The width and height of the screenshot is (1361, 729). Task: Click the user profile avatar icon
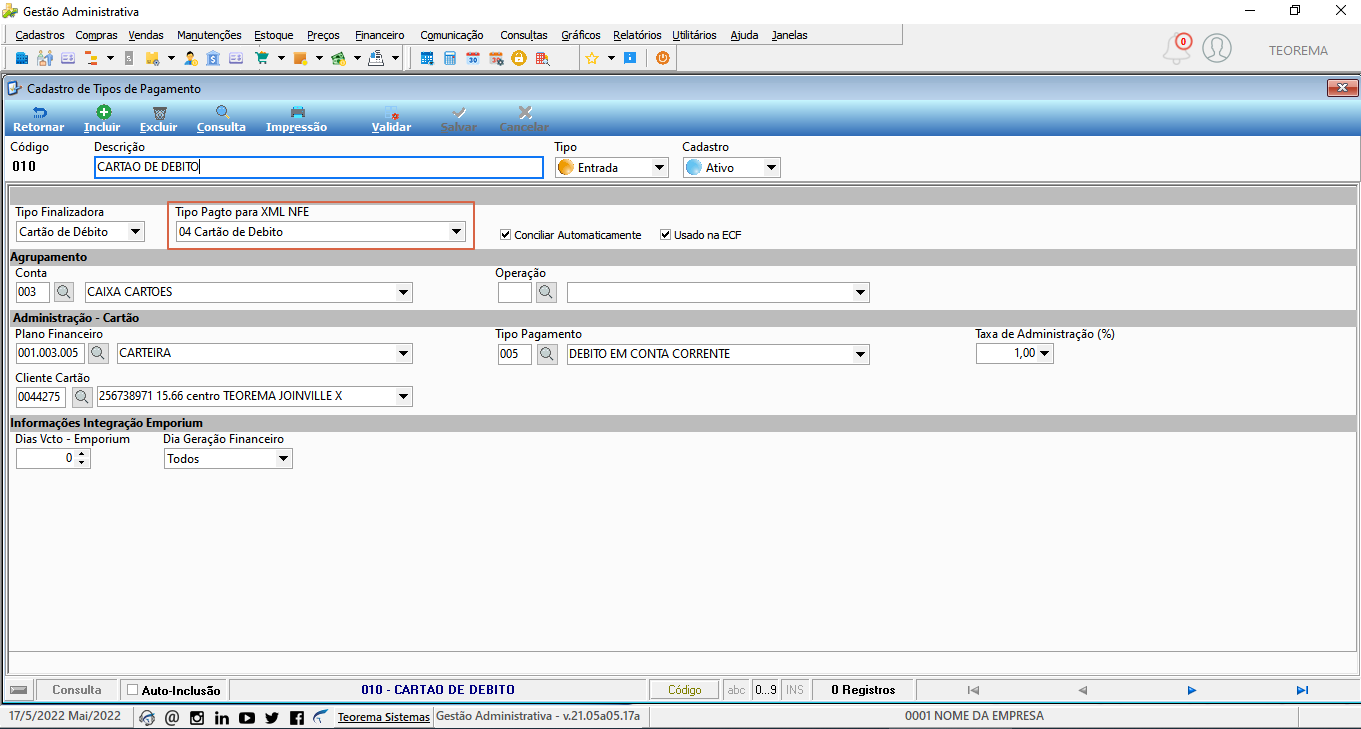click(x=1217, y=48)
